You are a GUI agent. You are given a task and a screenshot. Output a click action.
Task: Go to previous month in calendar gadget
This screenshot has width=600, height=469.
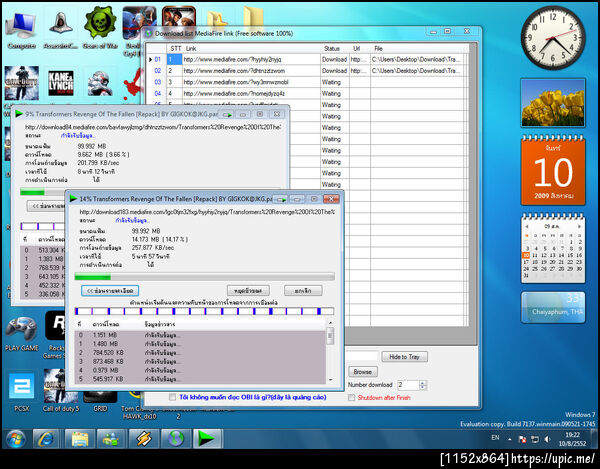click(527, 226)
